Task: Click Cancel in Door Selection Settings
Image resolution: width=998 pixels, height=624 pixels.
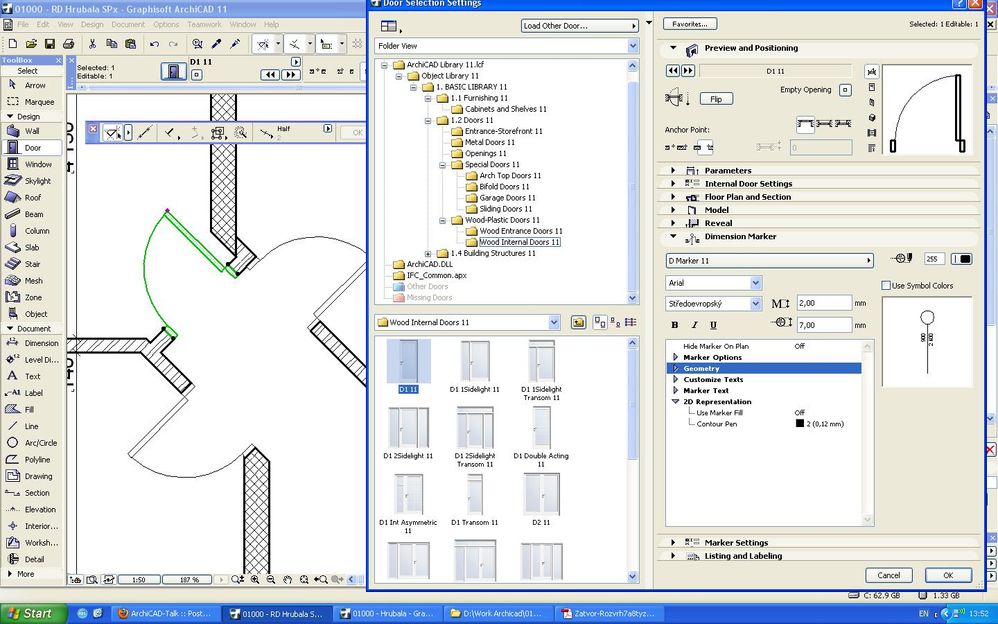Action: (x=889, y=575)
